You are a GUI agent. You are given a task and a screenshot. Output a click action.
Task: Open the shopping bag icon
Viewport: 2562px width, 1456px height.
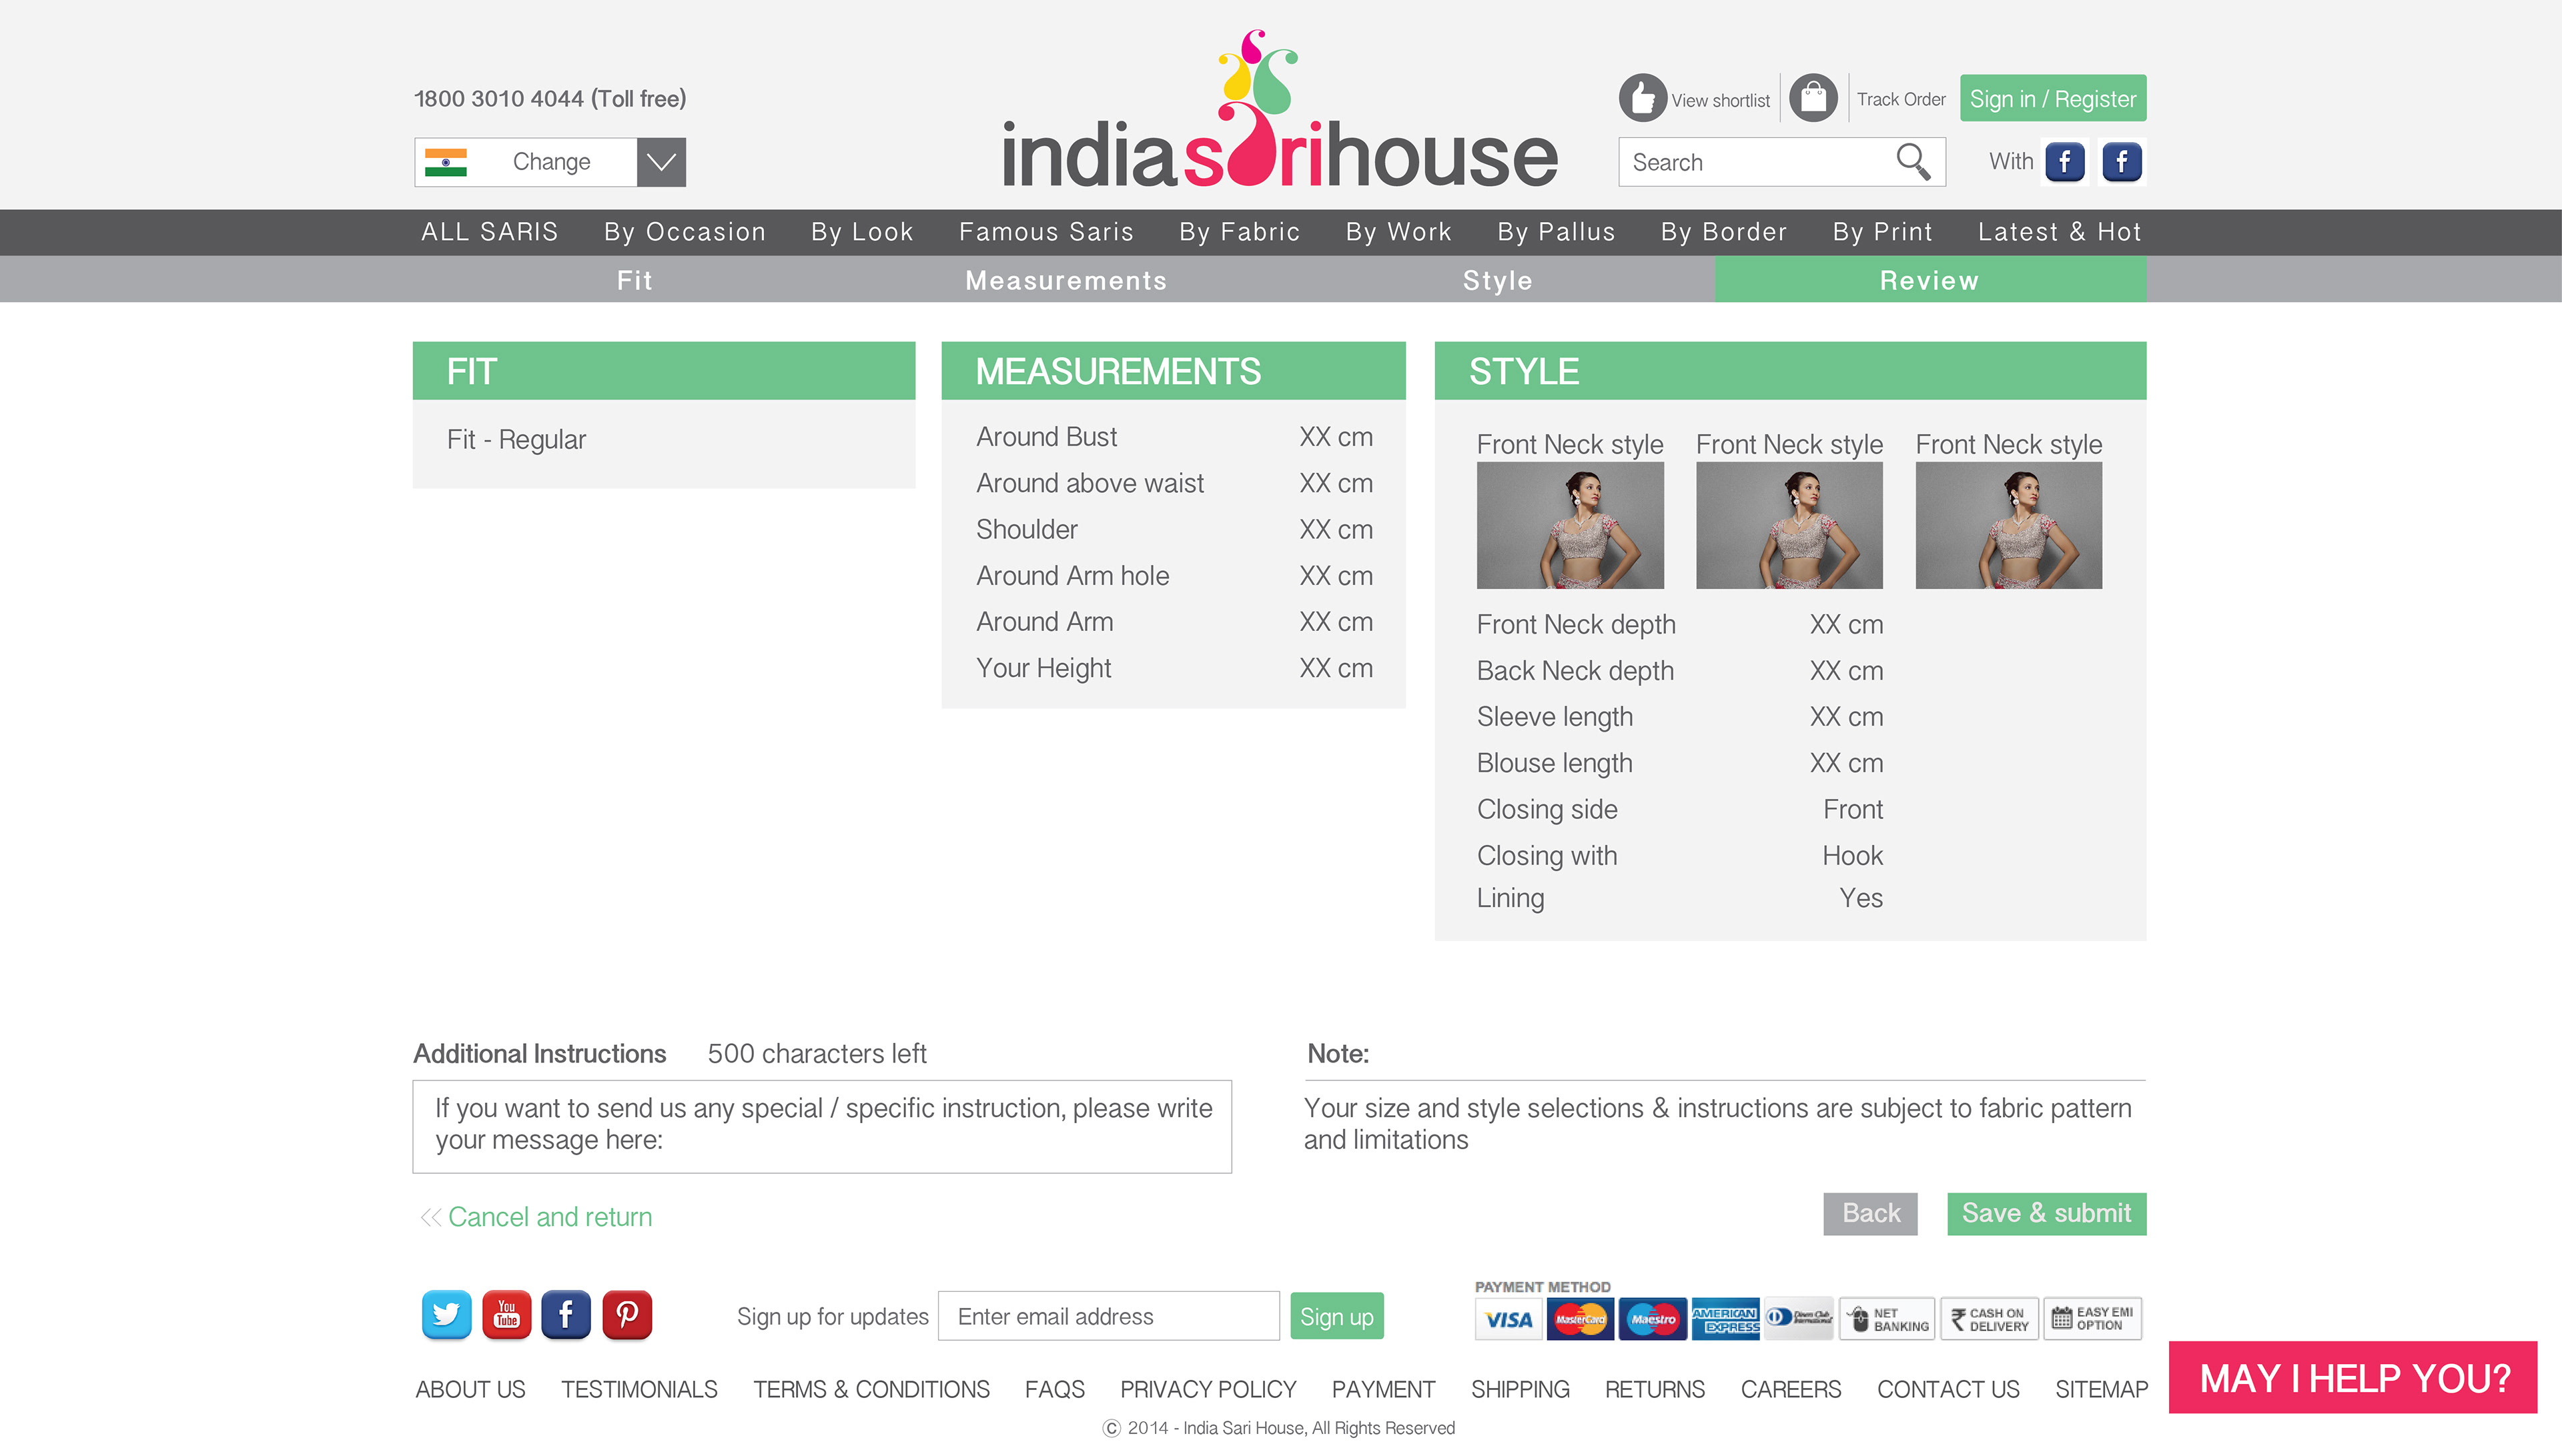tap(1813, 98)
